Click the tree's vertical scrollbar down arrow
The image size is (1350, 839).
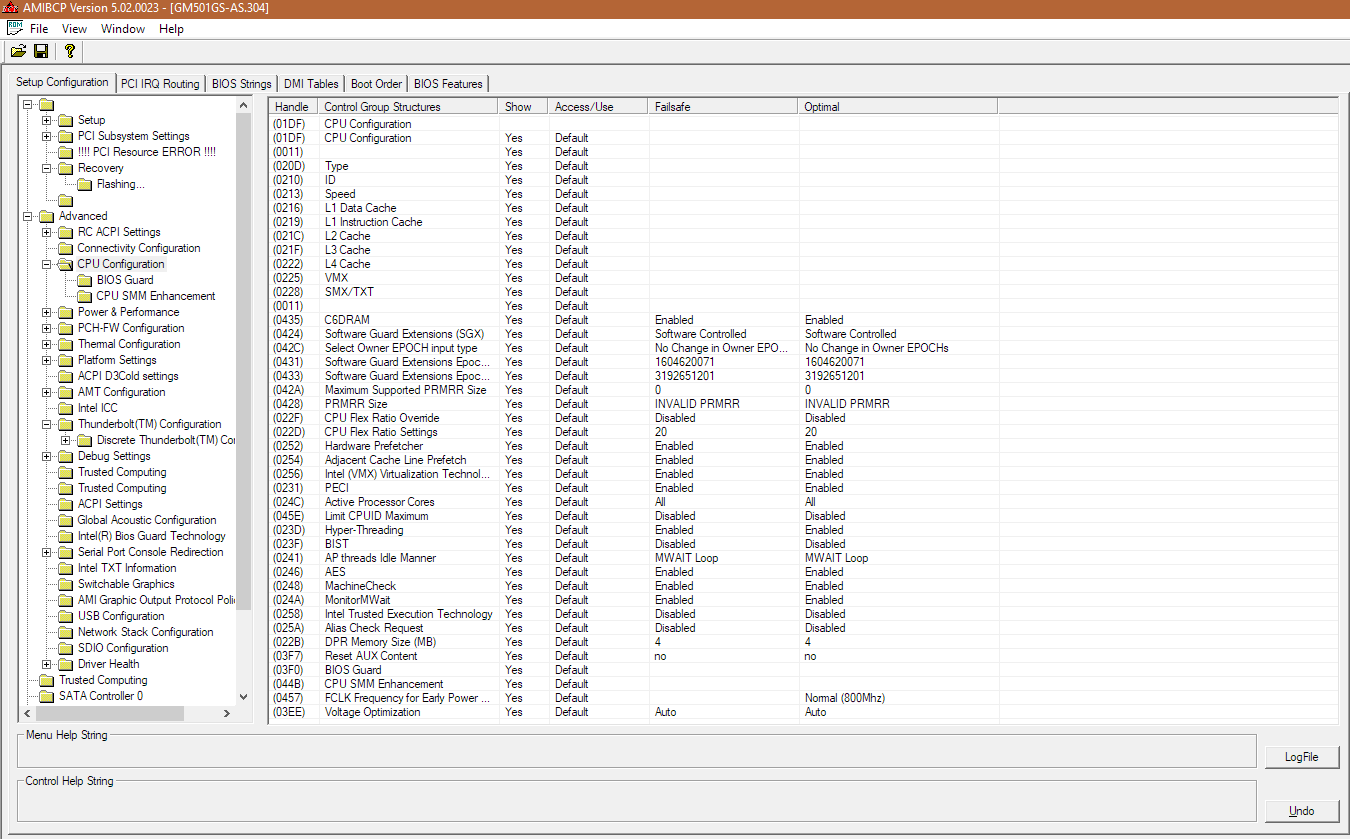tap(244, 697)
